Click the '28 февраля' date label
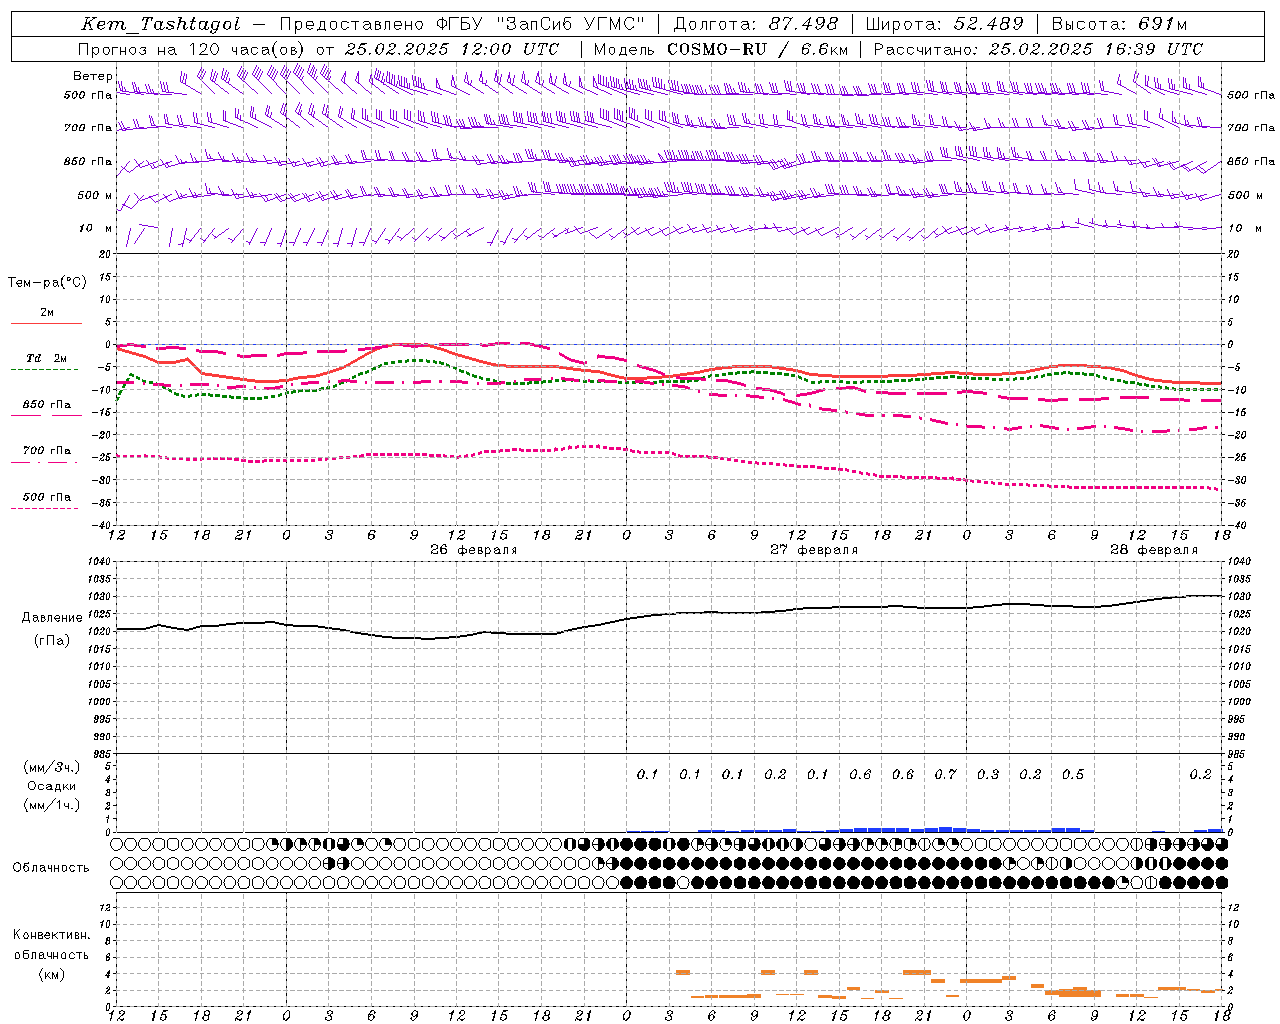 coord(1154,550)
